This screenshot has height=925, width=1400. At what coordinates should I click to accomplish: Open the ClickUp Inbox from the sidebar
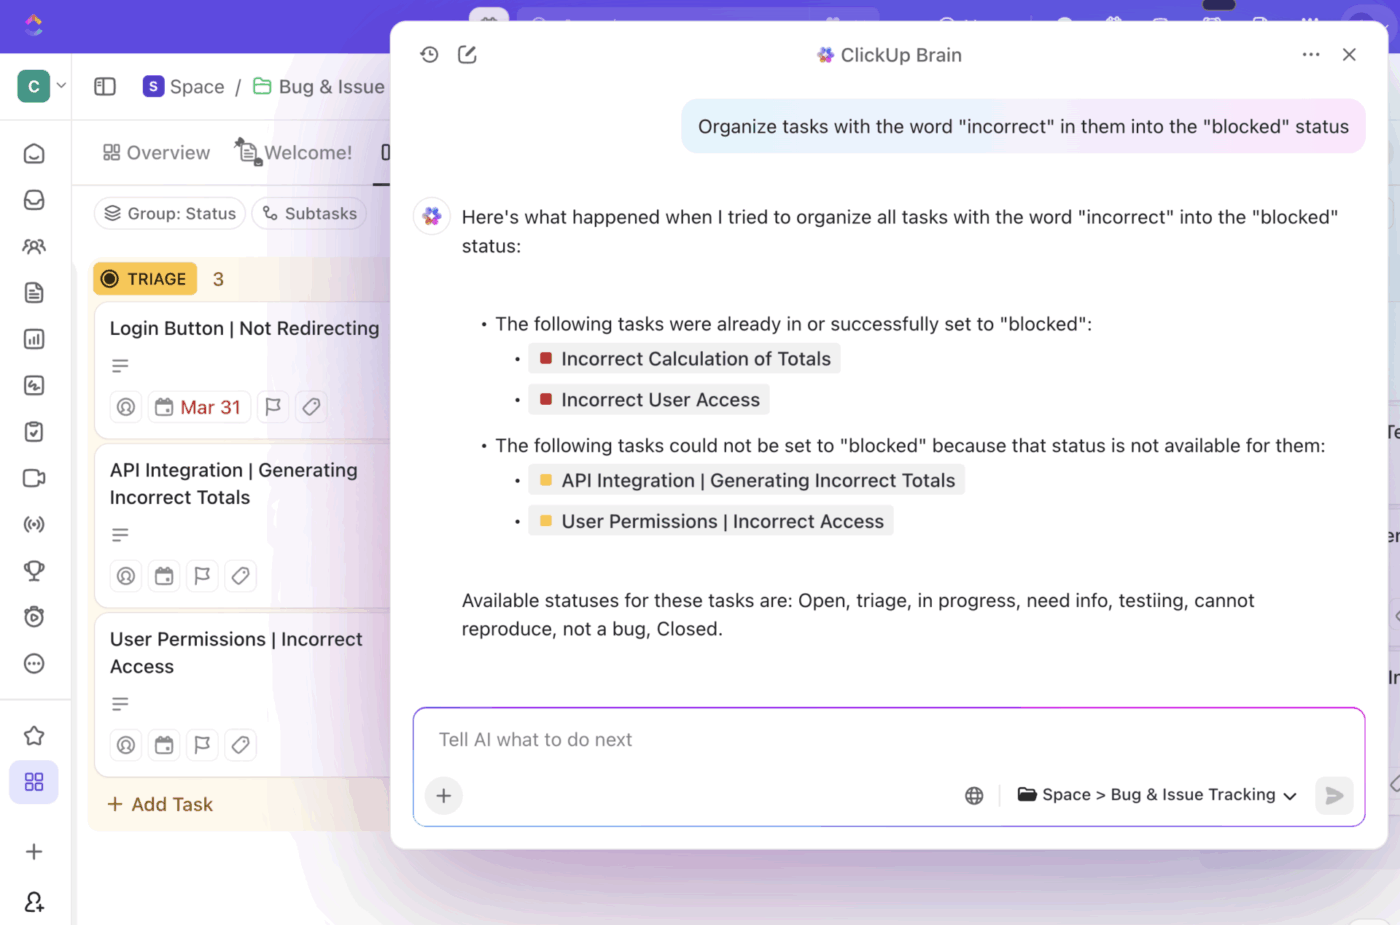click(33, 199)
